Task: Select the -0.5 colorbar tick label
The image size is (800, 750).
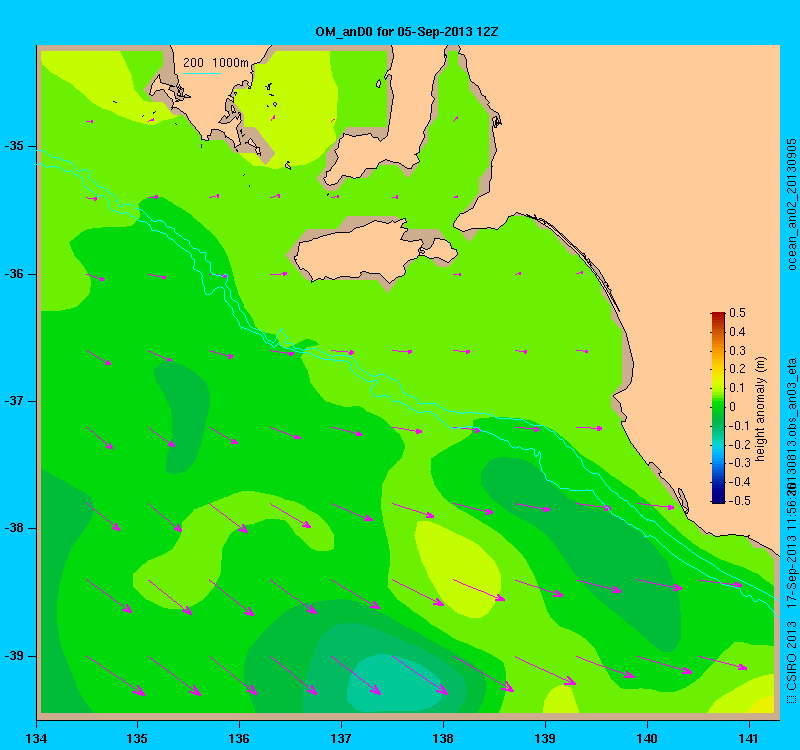Action: (x=739, y=501)
